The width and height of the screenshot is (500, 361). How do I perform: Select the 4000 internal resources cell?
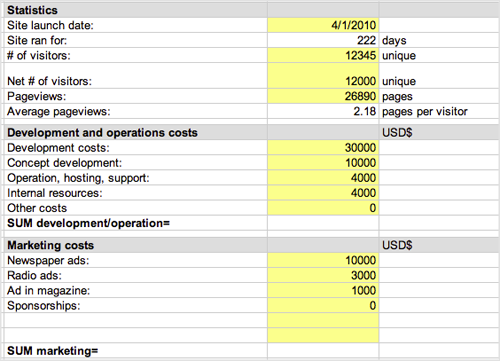point(323,193)
